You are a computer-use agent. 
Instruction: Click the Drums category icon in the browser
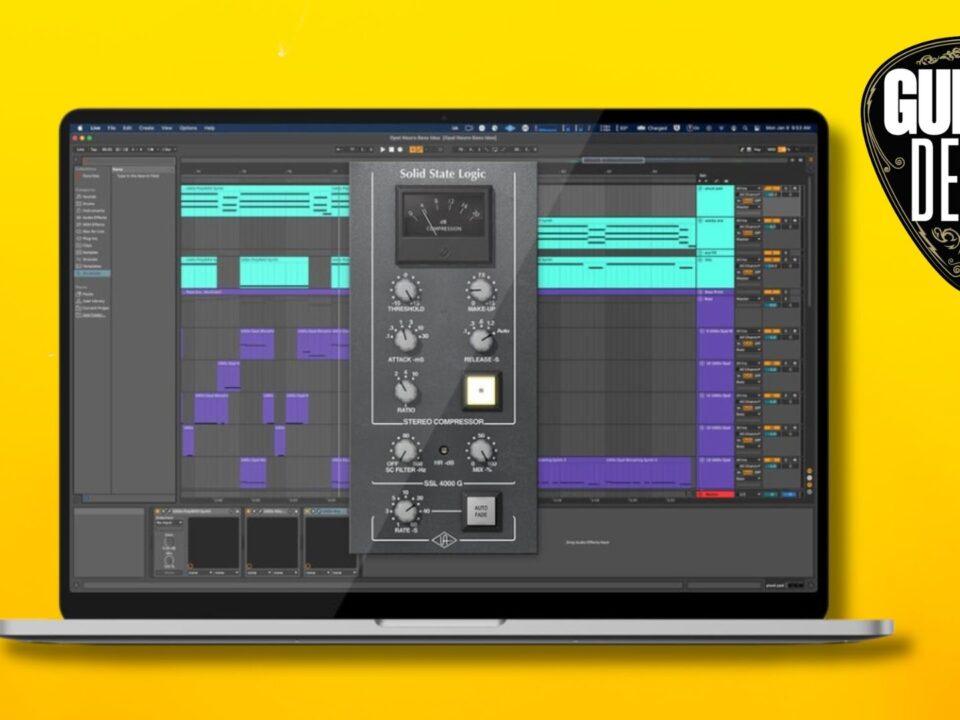tap(80, 204)
